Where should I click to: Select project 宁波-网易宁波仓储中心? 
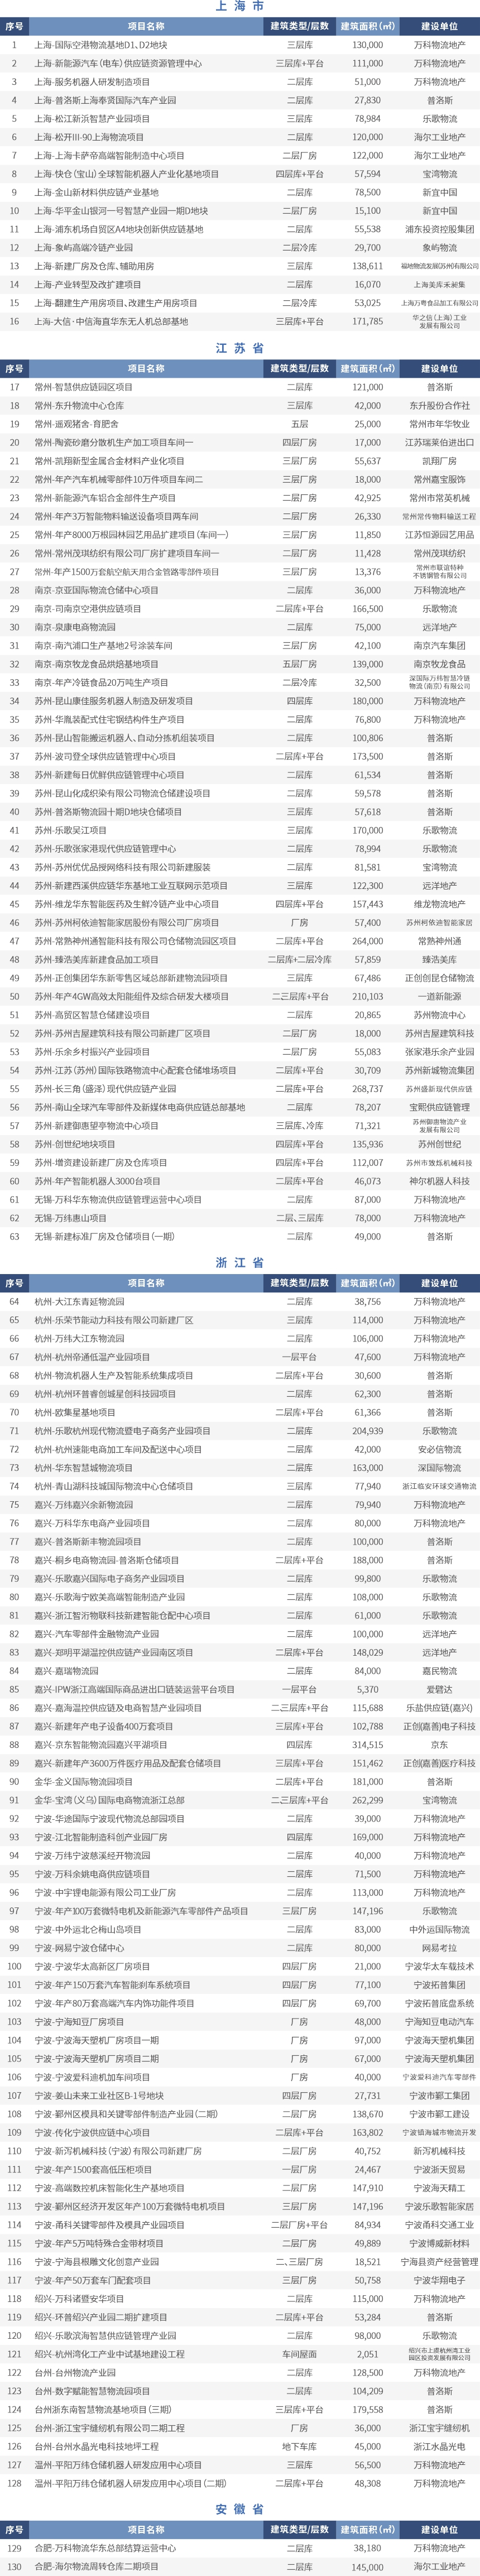click(x=80, y=1948)
